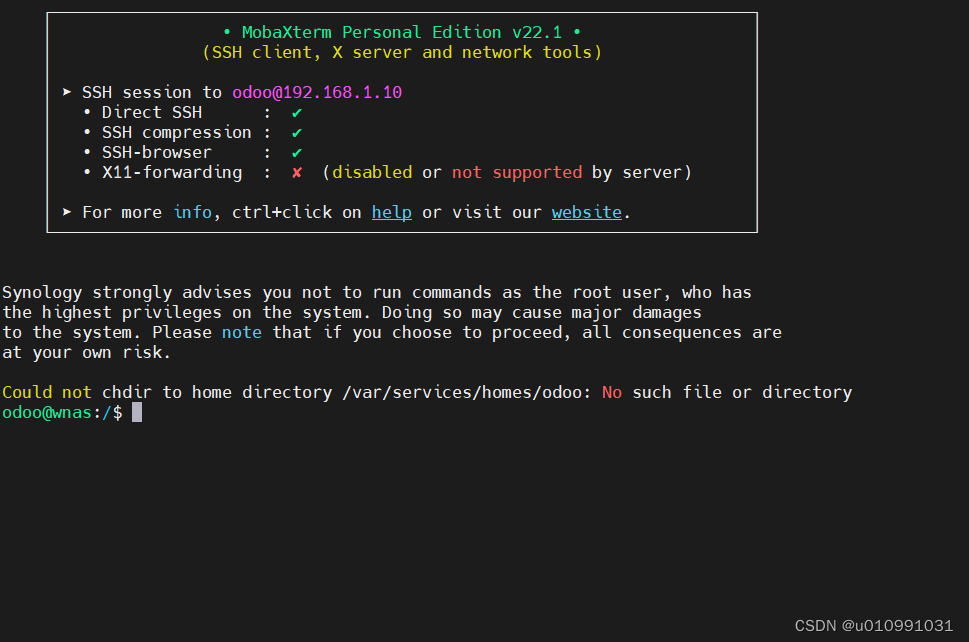The height and width of the screenshot is (642, 969).
Task: Click the highlighted word "info" in the banner
Action: (x=192, y=212)
